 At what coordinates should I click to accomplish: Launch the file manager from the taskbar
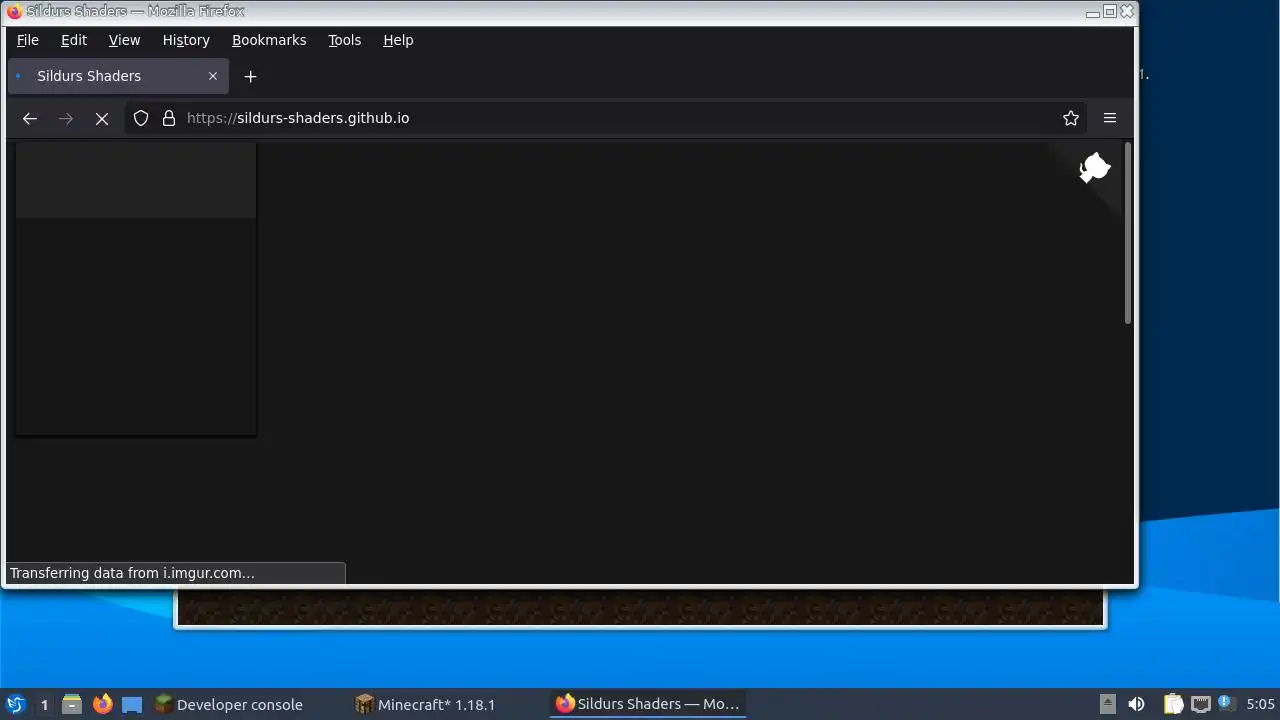click(x=72, y=705)
